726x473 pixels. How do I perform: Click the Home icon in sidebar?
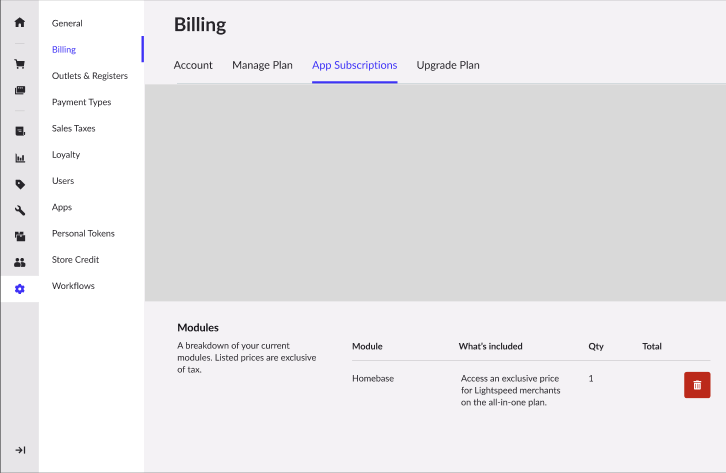[x=20, y=22]
